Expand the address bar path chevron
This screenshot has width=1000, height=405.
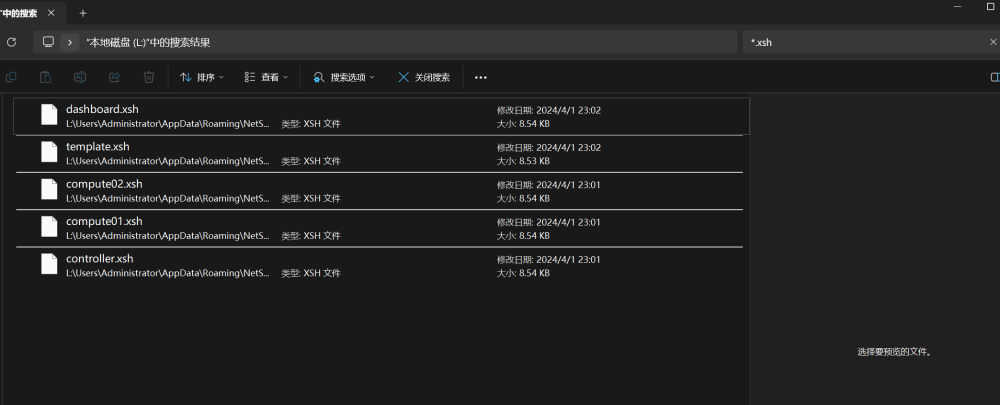point(69,42)
